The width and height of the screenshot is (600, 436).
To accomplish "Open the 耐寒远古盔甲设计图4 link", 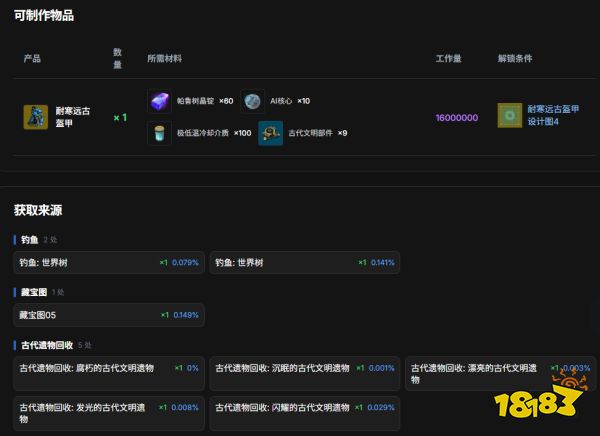I will 553,115.
